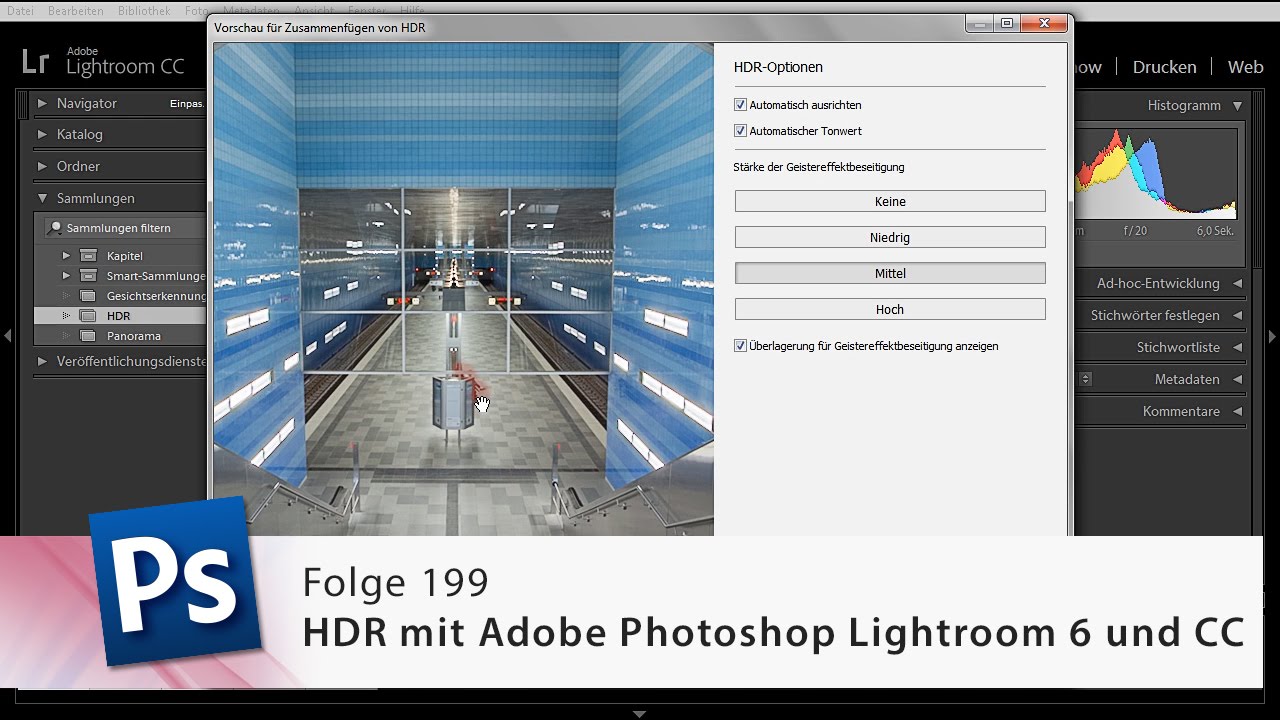The width and height of the screenshot is (1280, 720).
Task: Switch to the Drucken module
Action: coord(1164,67)
